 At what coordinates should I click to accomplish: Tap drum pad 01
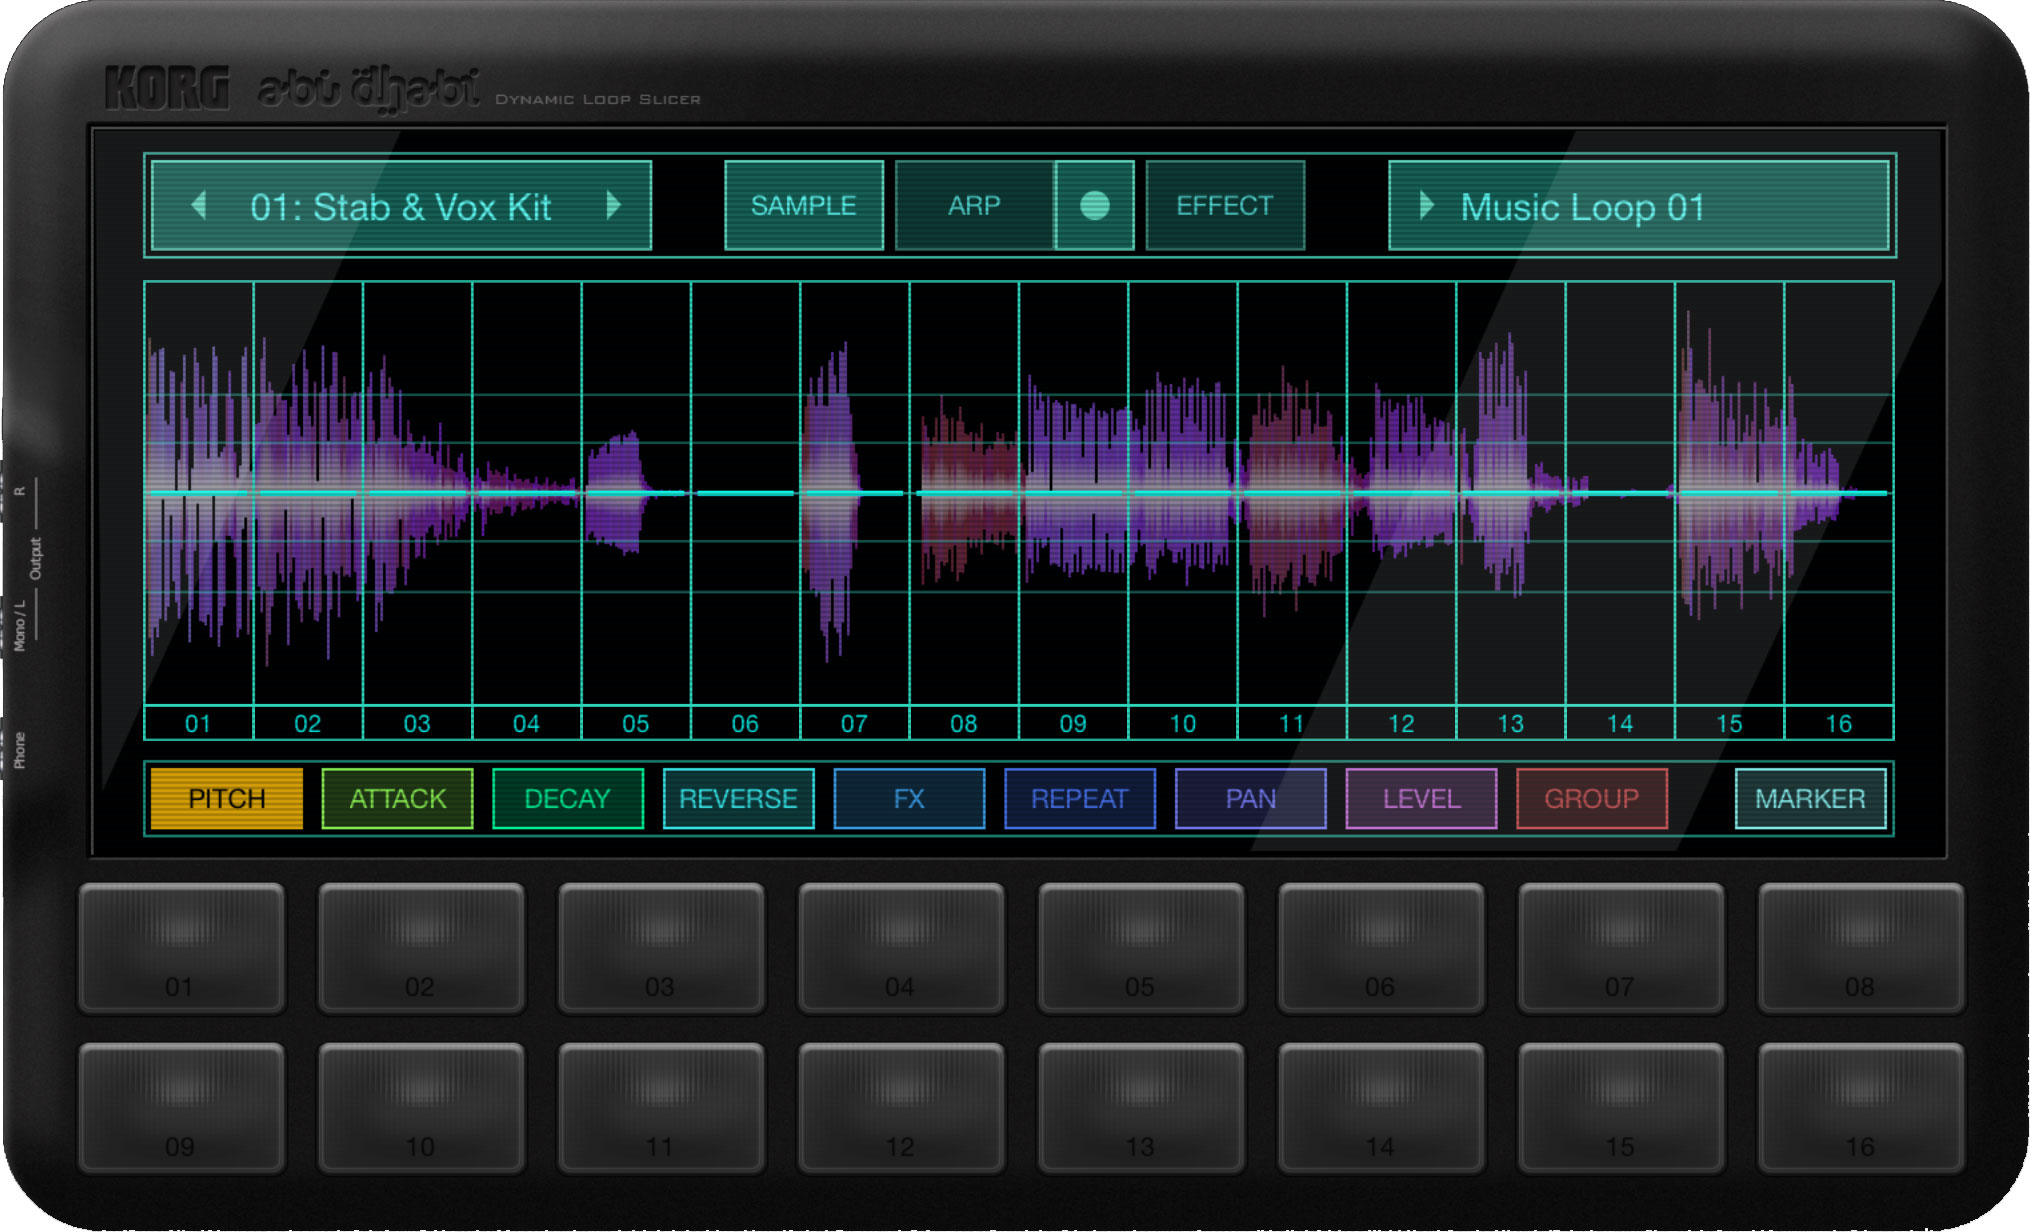(181, 947)
